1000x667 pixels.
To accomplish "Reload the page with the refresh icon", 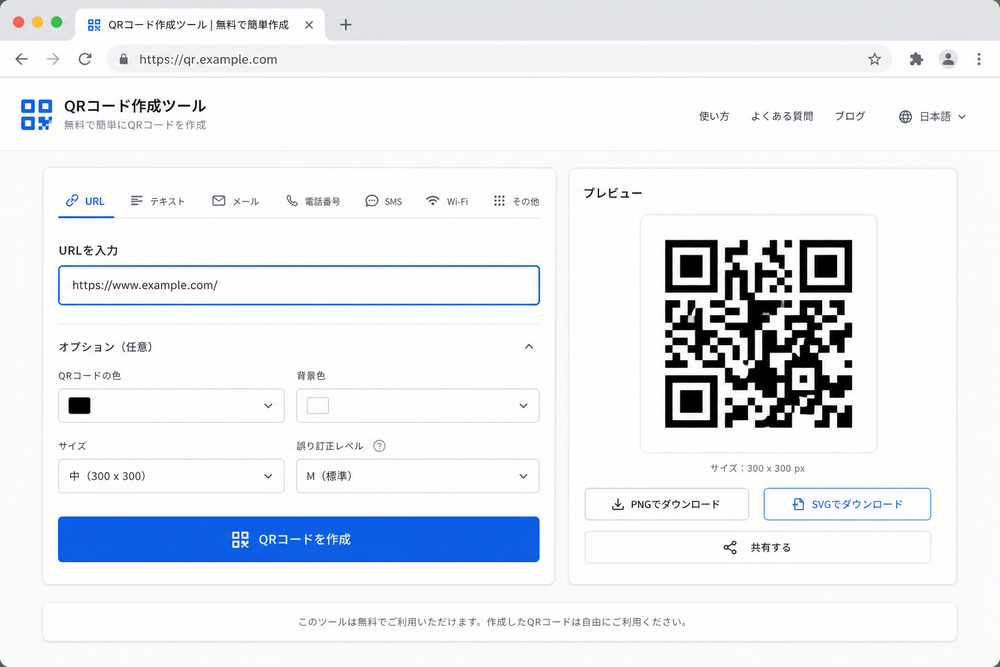I will 85,59.
